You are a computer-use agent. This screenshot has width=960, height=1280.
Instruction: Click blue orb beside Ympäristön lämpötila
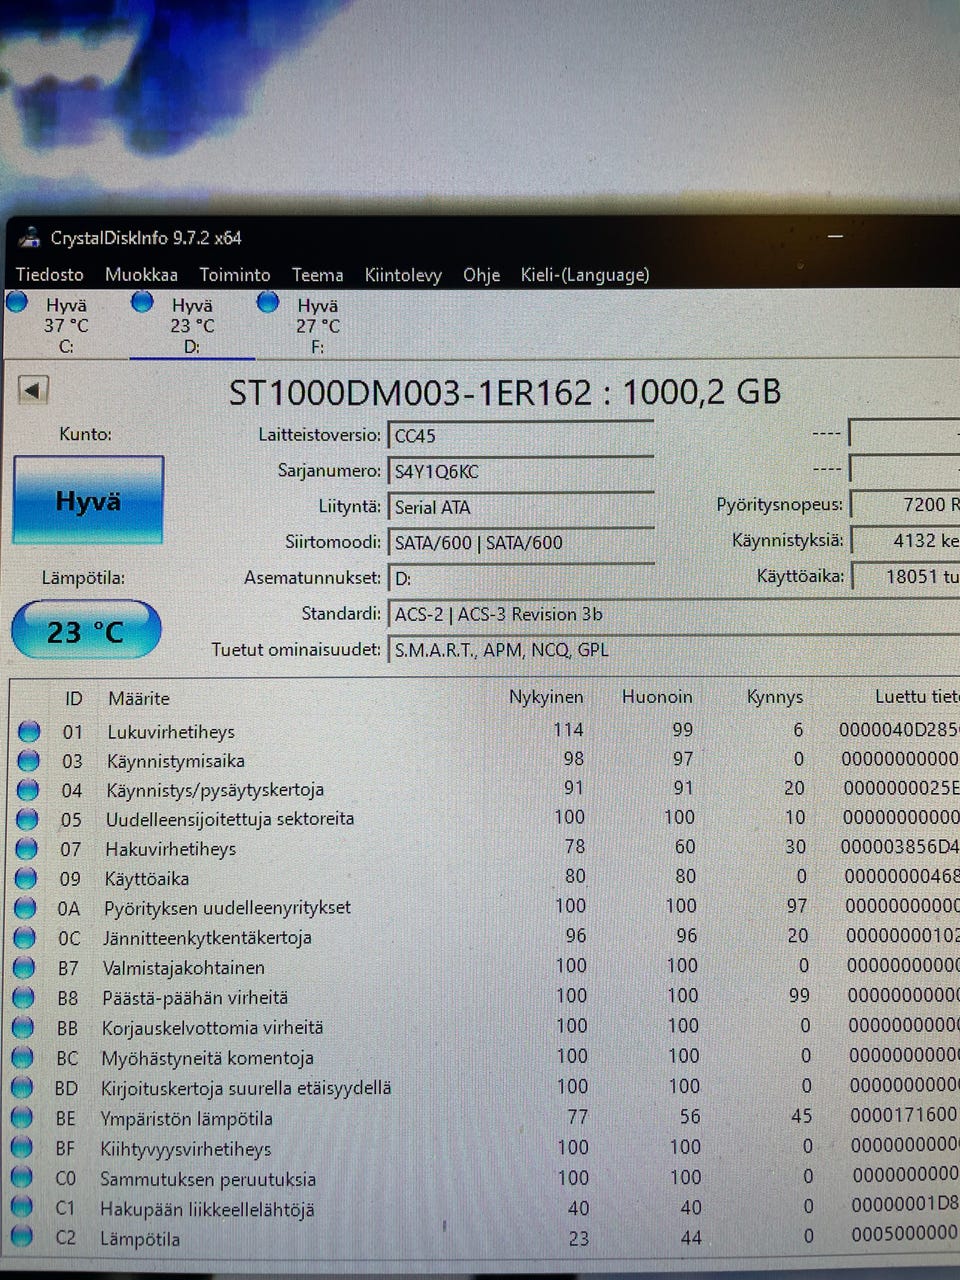22,1118
